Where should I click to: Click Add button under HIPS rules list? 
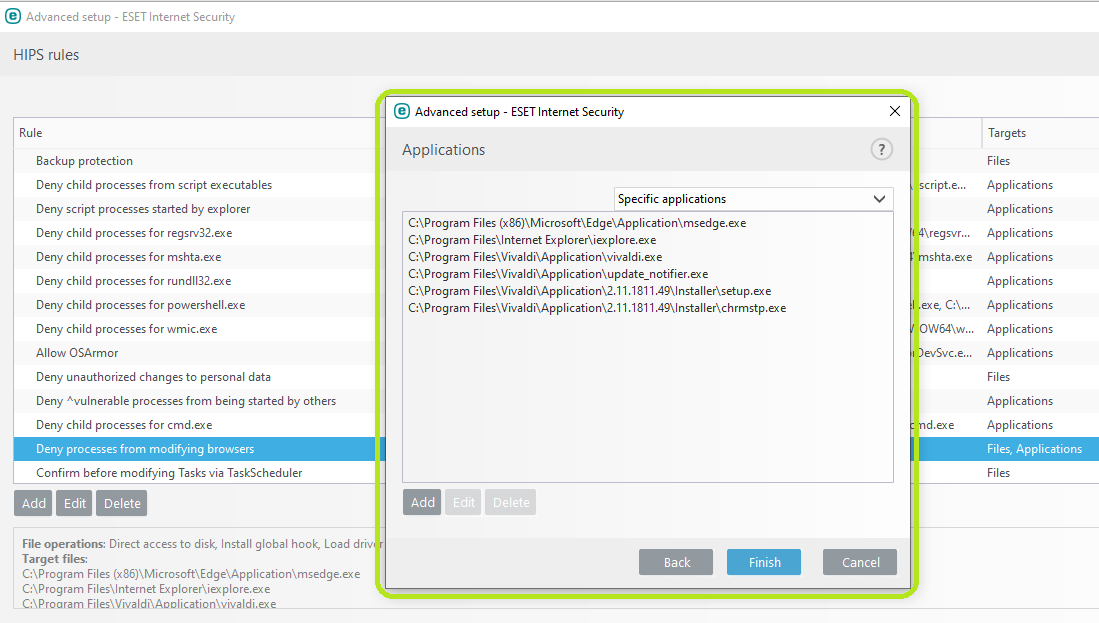33,503
